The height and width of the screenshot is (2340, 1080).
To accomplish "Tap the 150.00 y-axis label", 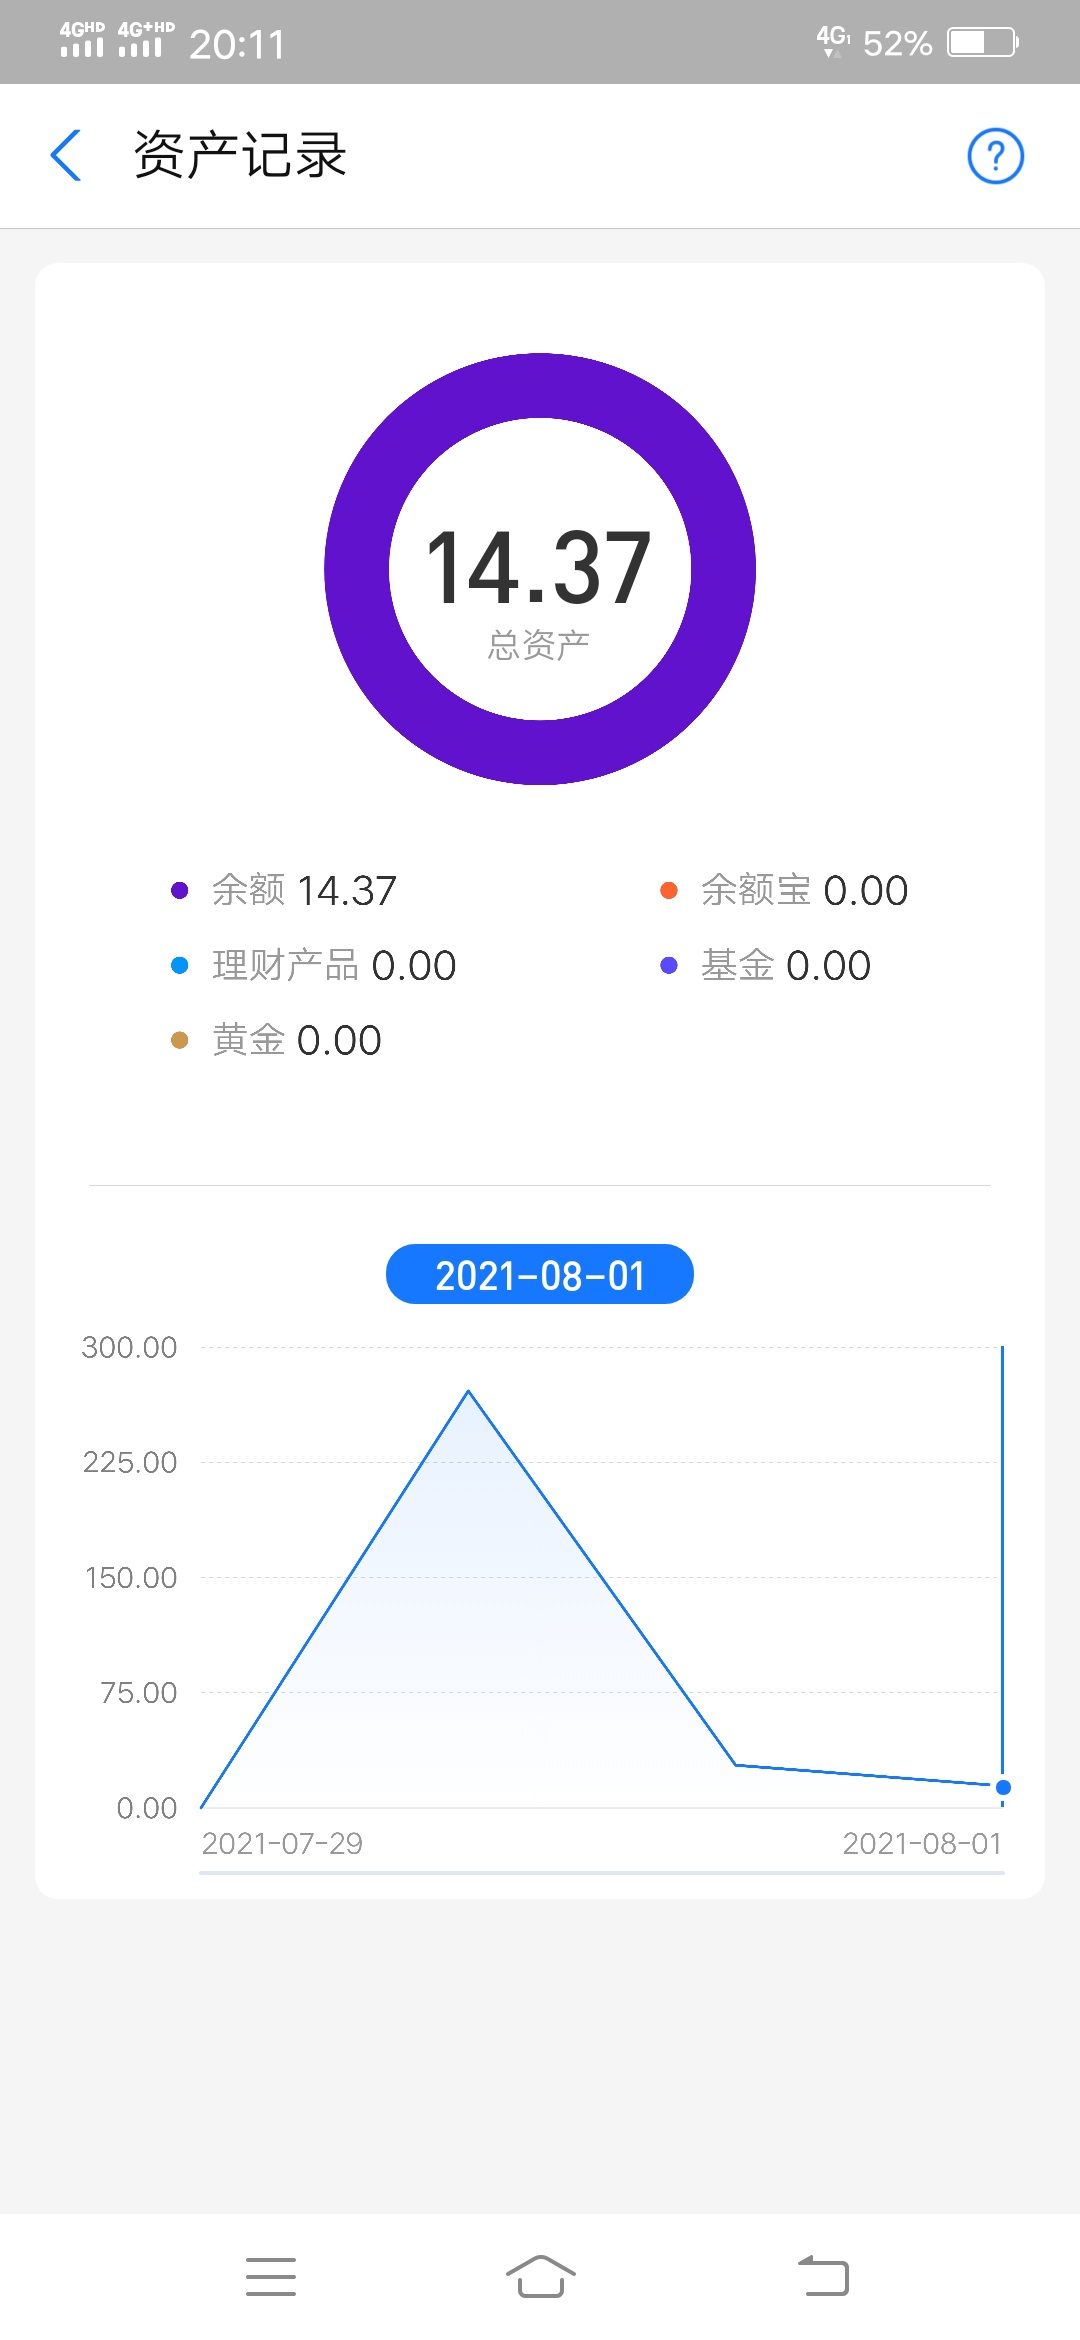I will point(131,1577).
